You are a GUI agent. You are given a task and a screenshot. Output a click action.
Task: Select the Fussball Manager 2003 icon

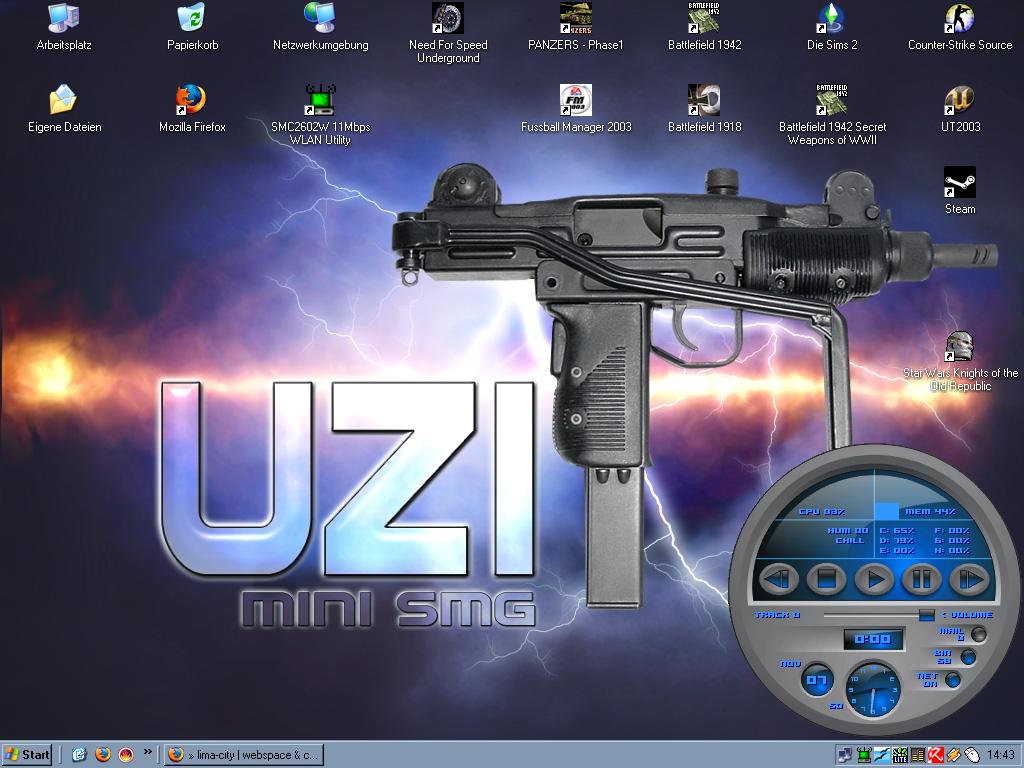(575, 100)
